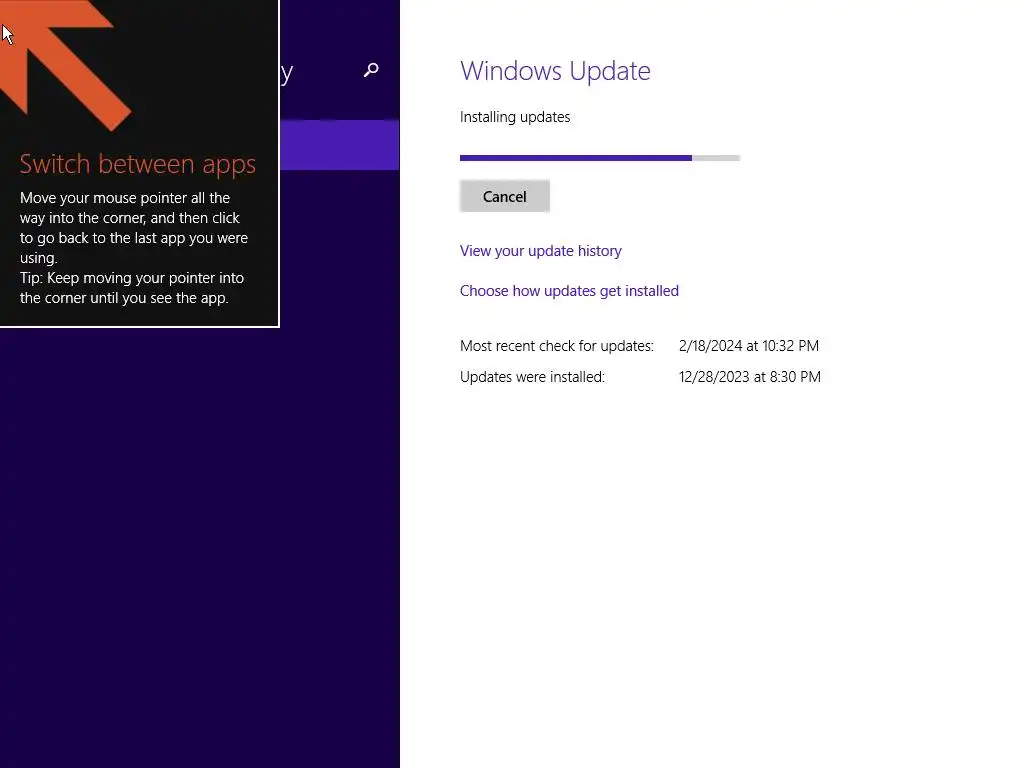Viewport: 1024px width, 768px height.
Task: Click the Updates were installed label
Action: coord(532,377)
